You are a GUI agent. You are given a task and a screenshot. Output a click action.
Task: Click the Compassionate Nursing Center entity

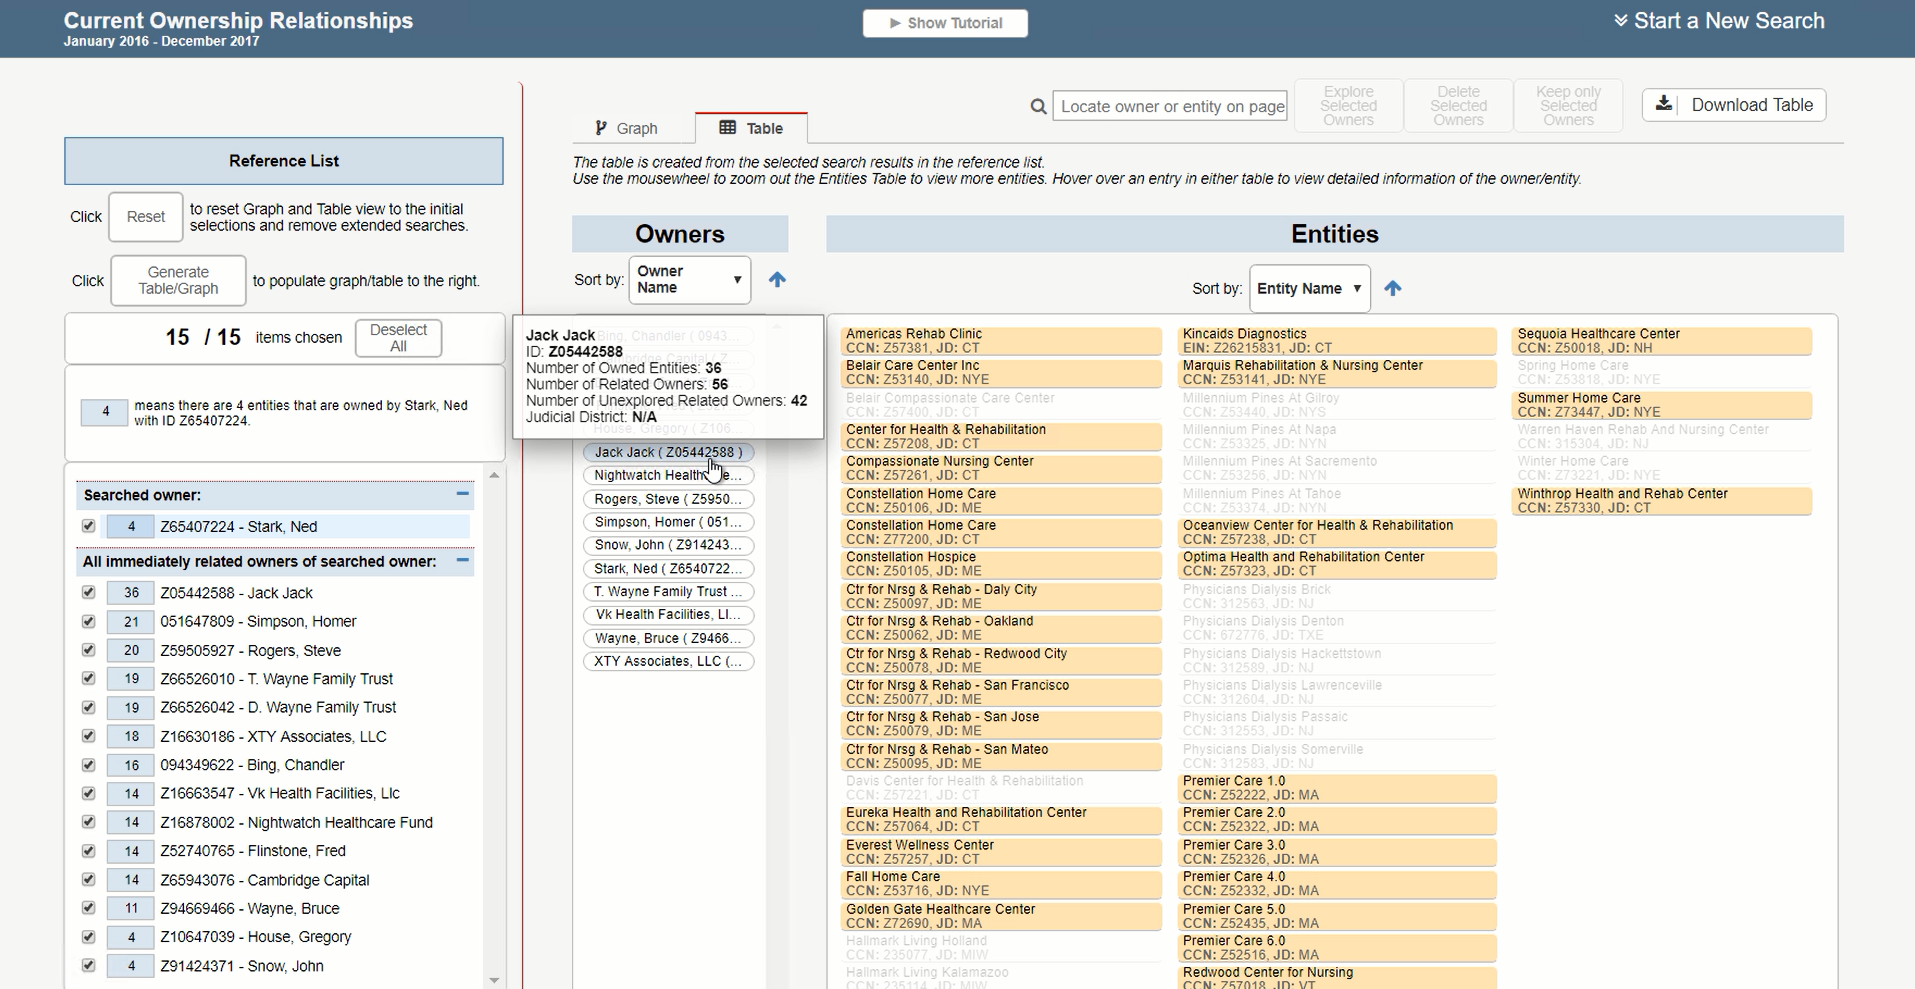click(1001, 468)
